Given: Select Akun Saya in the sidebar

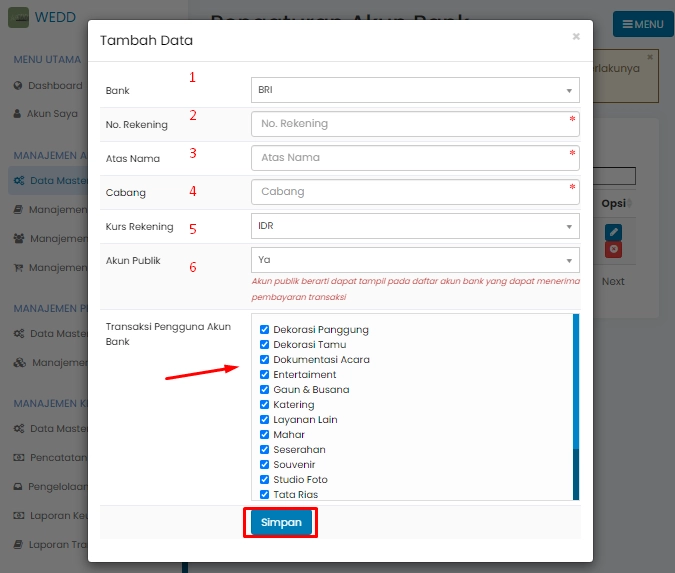Looking at the screenshot, I should 52,114.
